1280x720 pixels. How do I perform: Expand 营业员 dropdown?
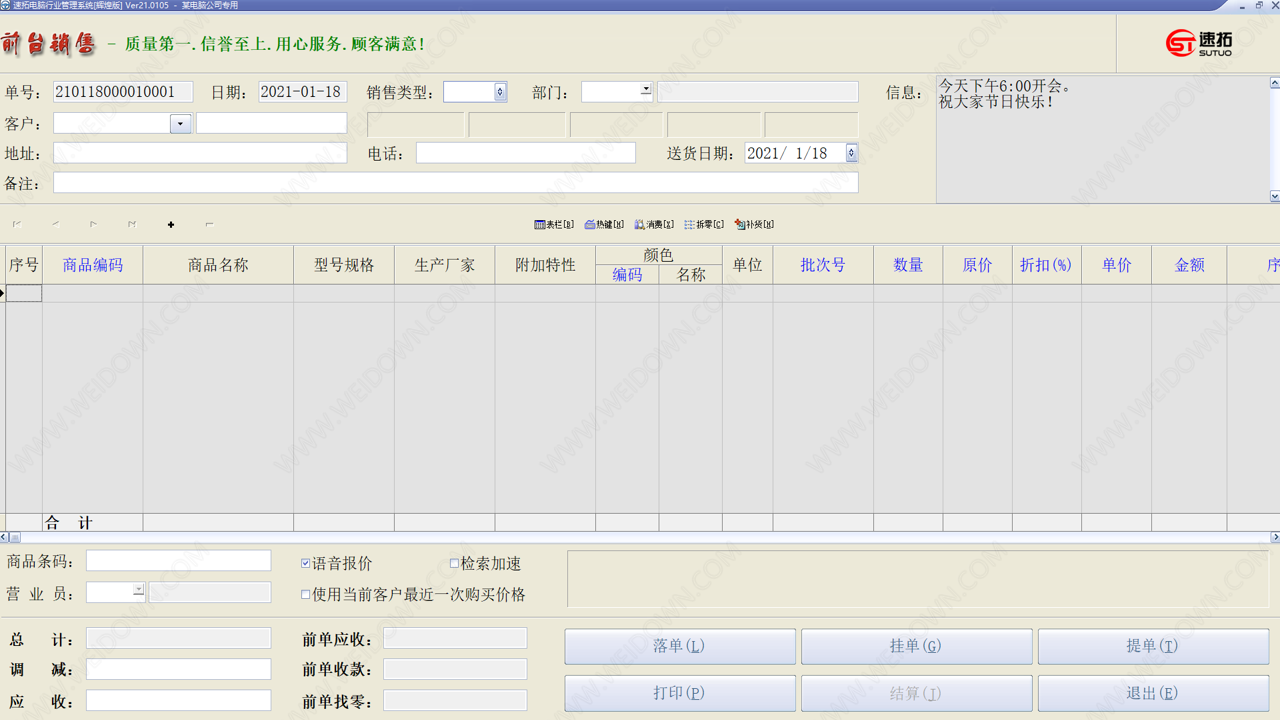pos(139,590)
